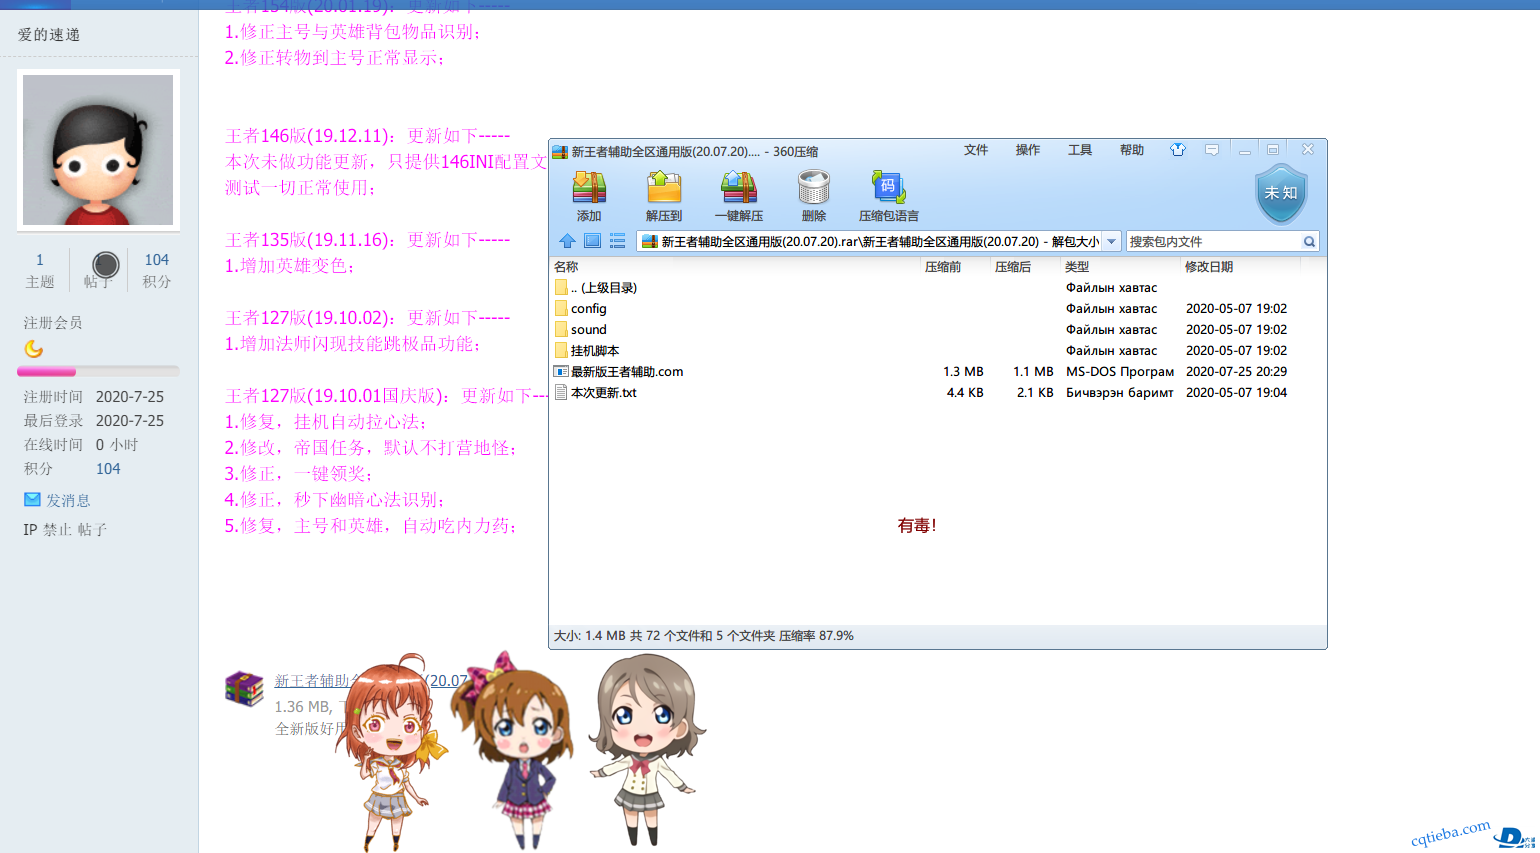Go up one level with the blue arrow
This screenshot has width=1540, height=853.
point(567,241)
